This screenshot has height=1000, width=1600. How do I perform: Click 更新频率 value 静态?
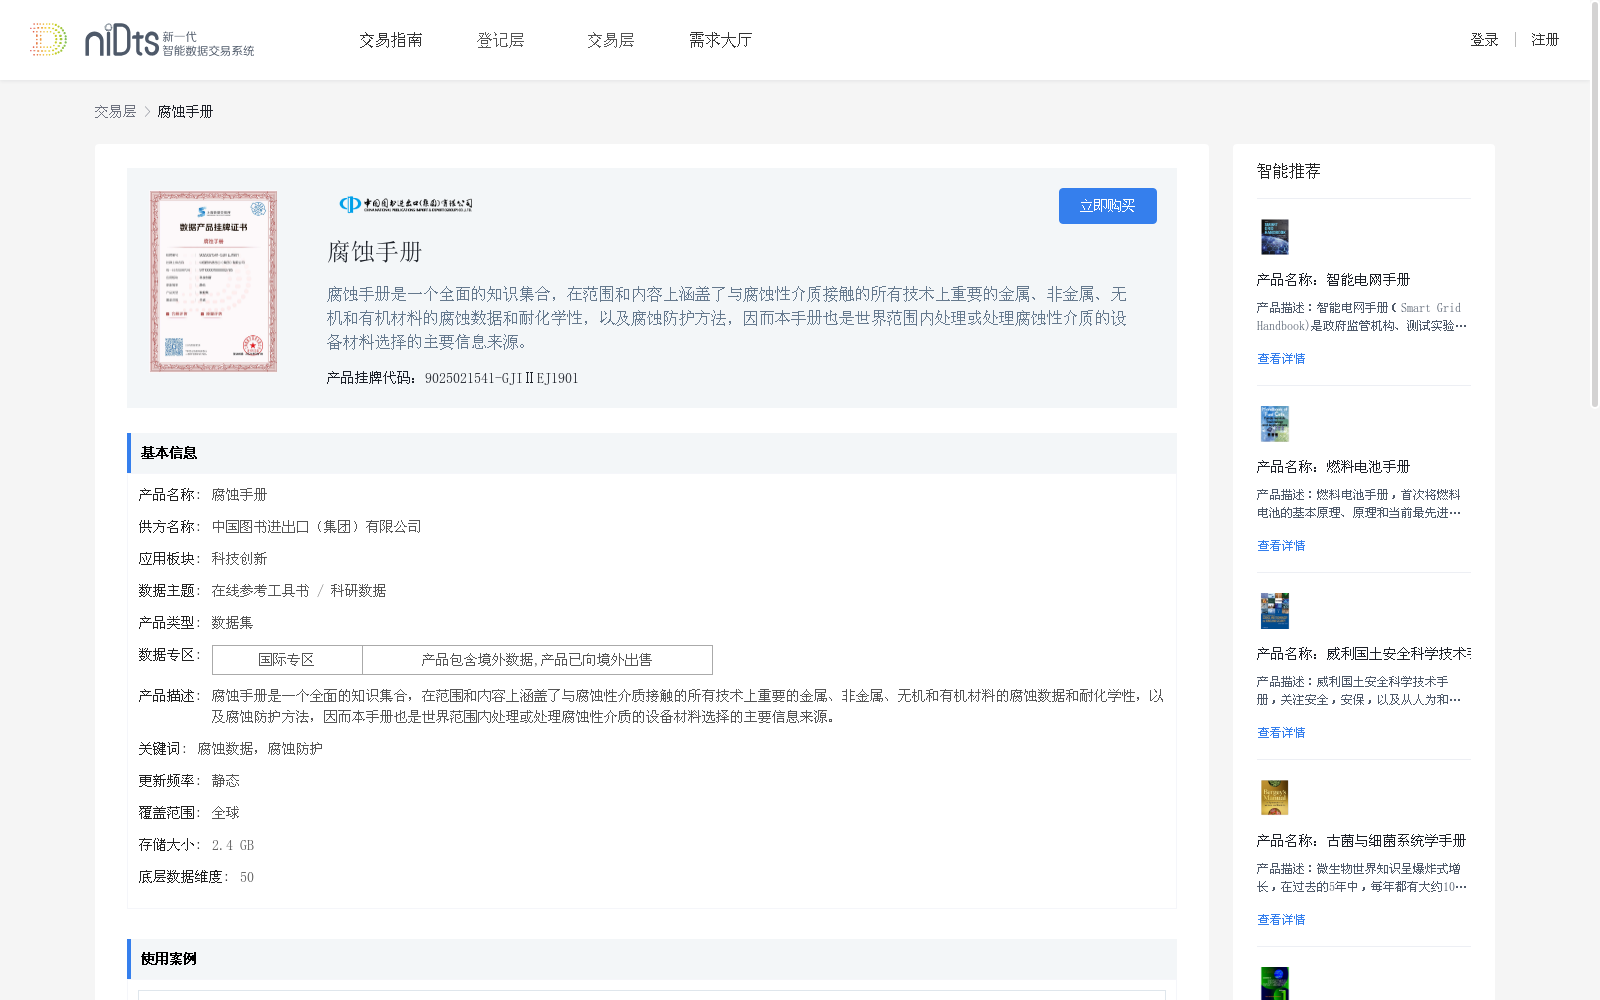[225, 781]
